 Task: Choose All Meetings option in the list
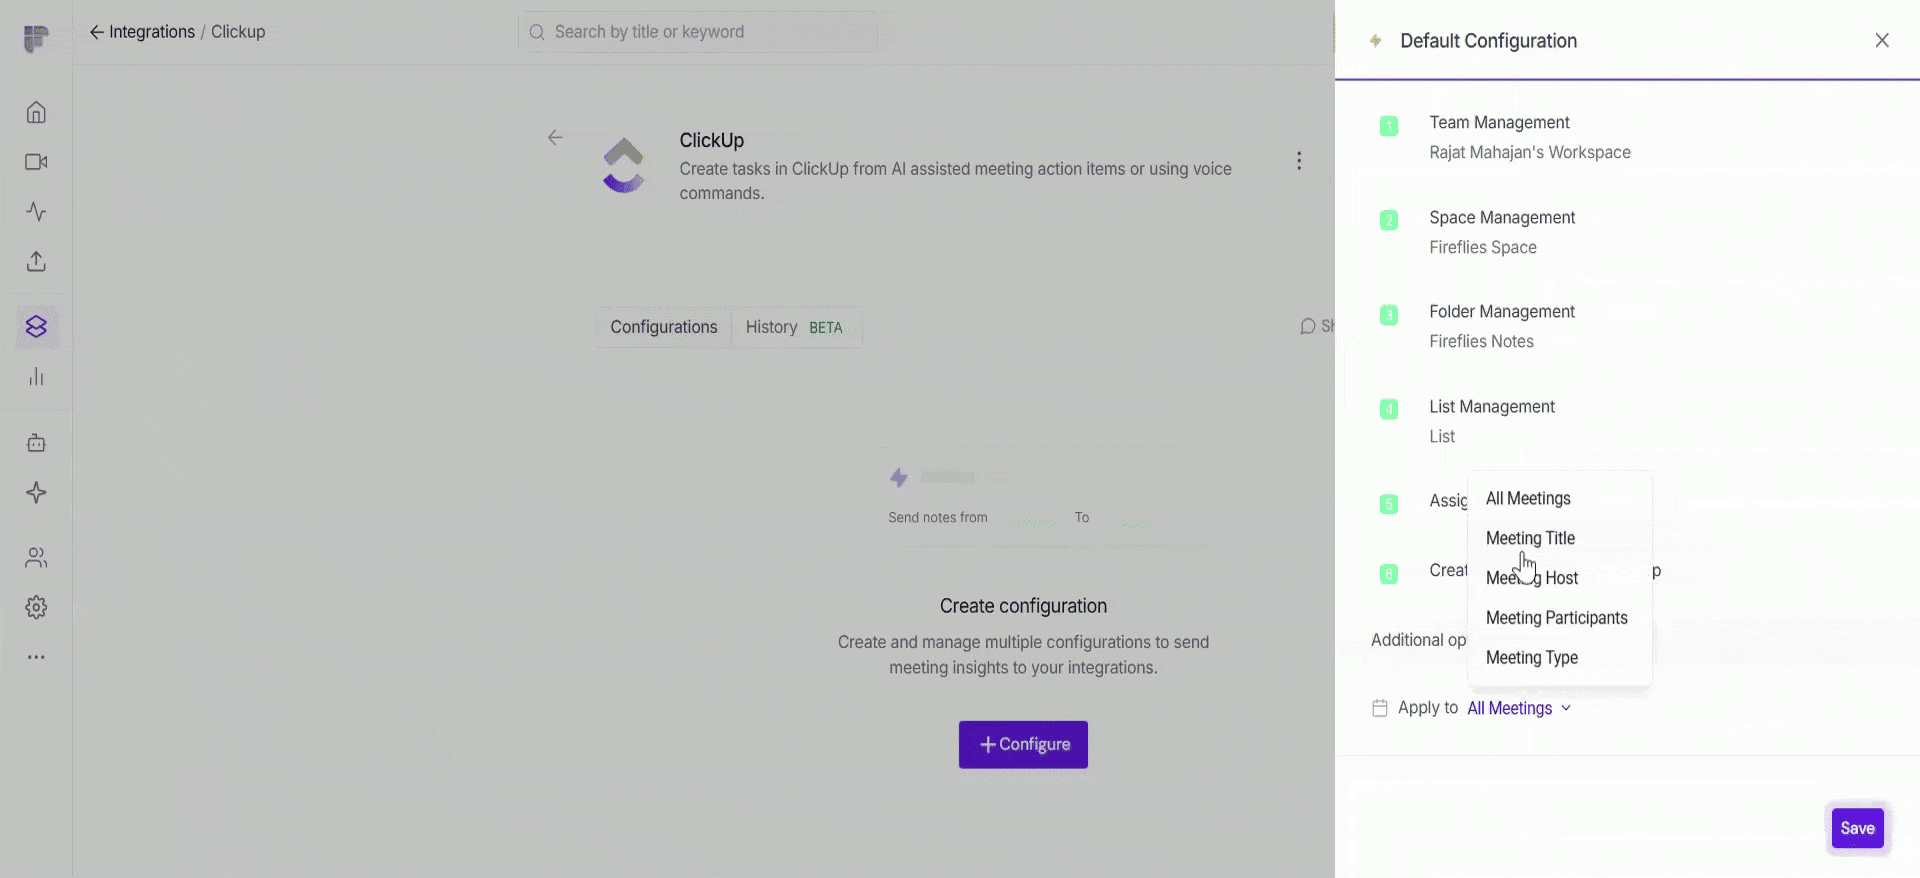[x=1527, y=499]
